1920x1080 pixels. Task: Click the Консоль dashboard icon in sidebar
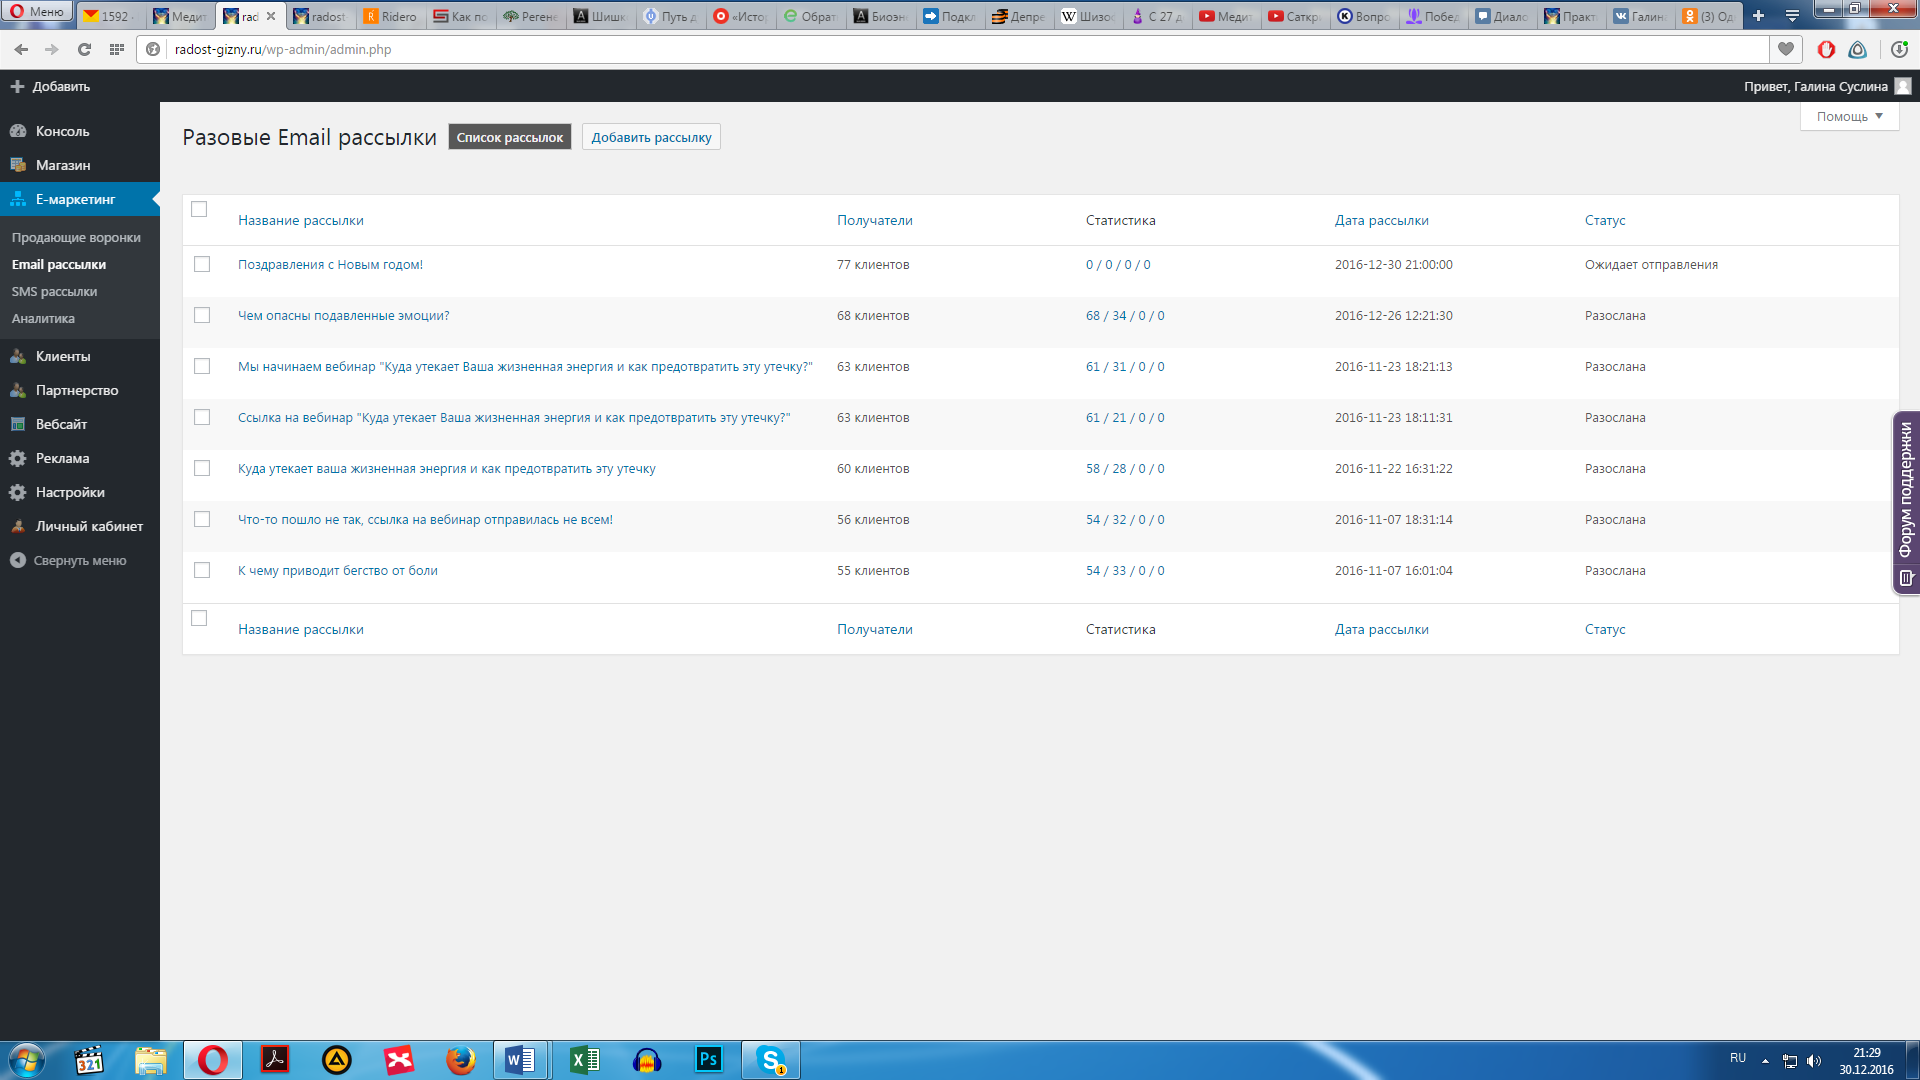(x=18, y=131)
